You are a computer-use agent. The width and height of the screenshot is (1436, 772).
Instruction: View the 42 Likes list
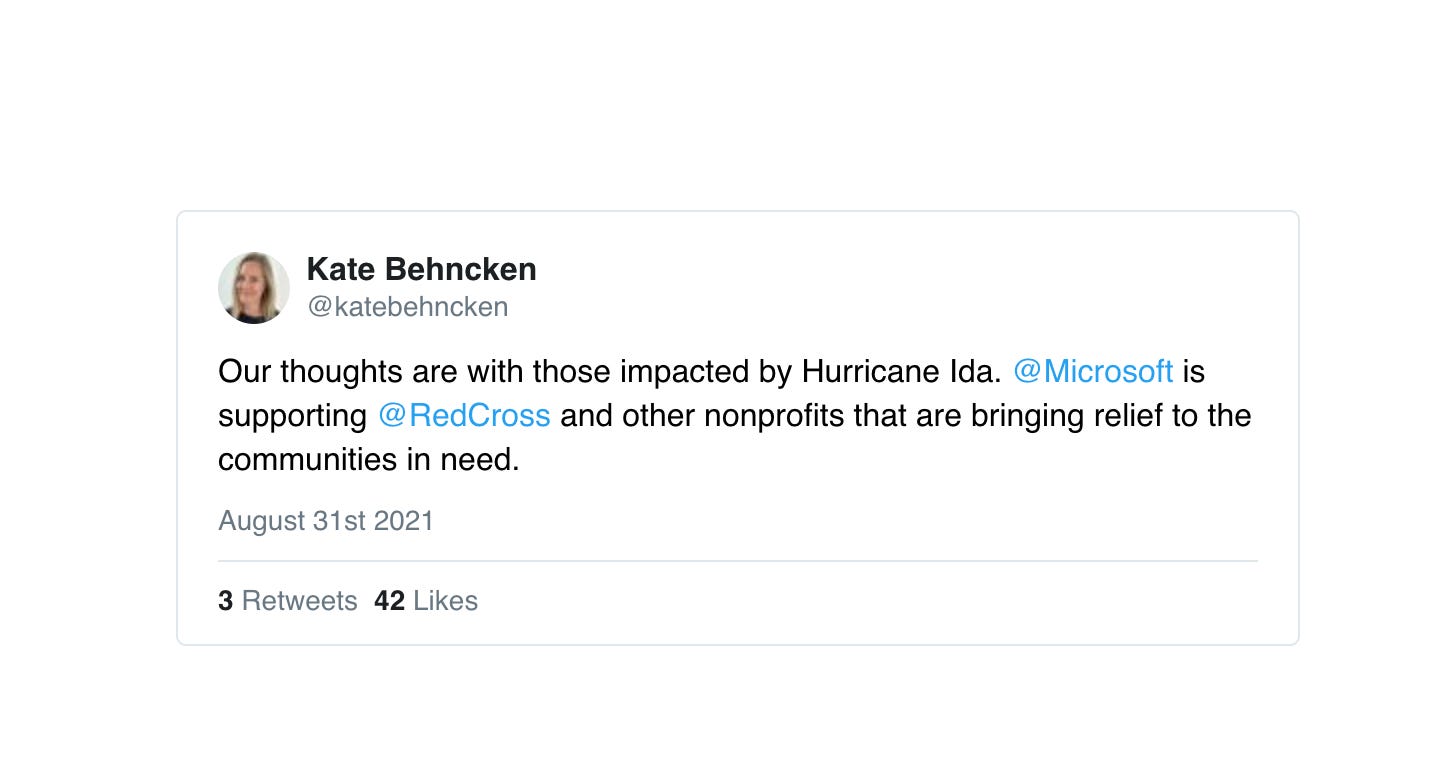pyautogui.click(x=425, y=600)
